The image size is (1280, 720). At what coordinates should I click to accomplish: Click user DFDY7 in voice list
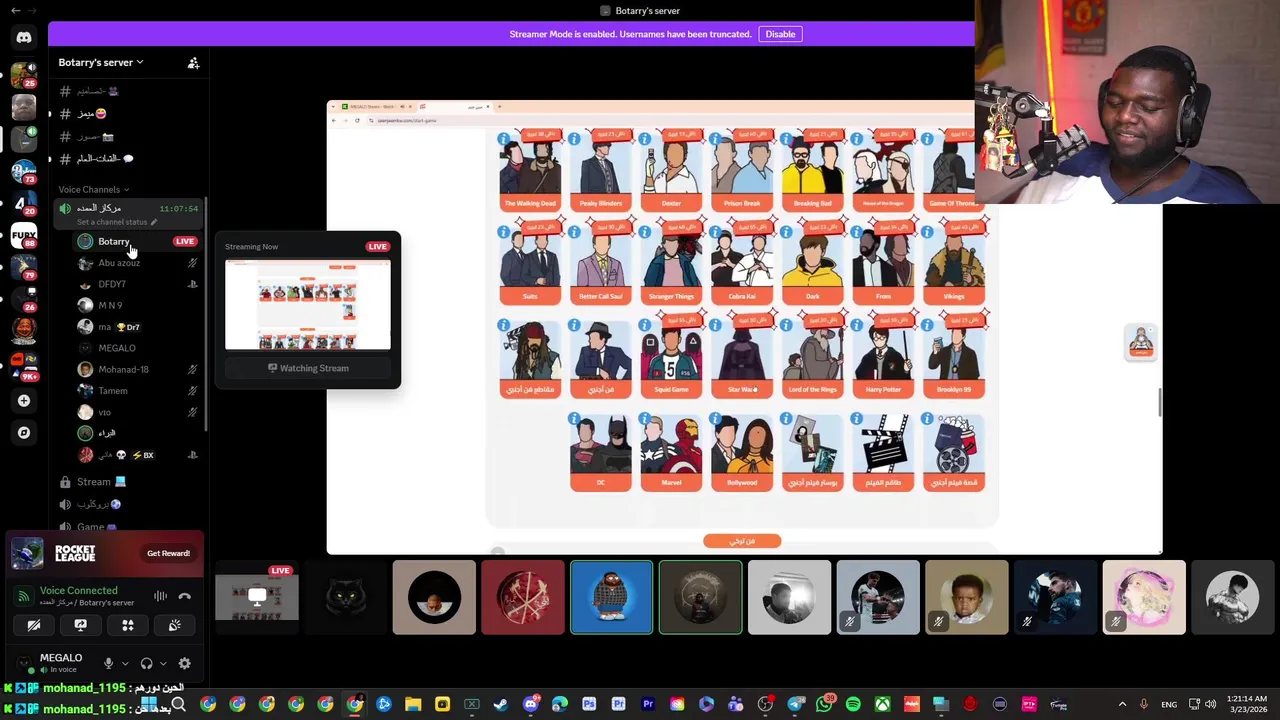pos(136,284)
